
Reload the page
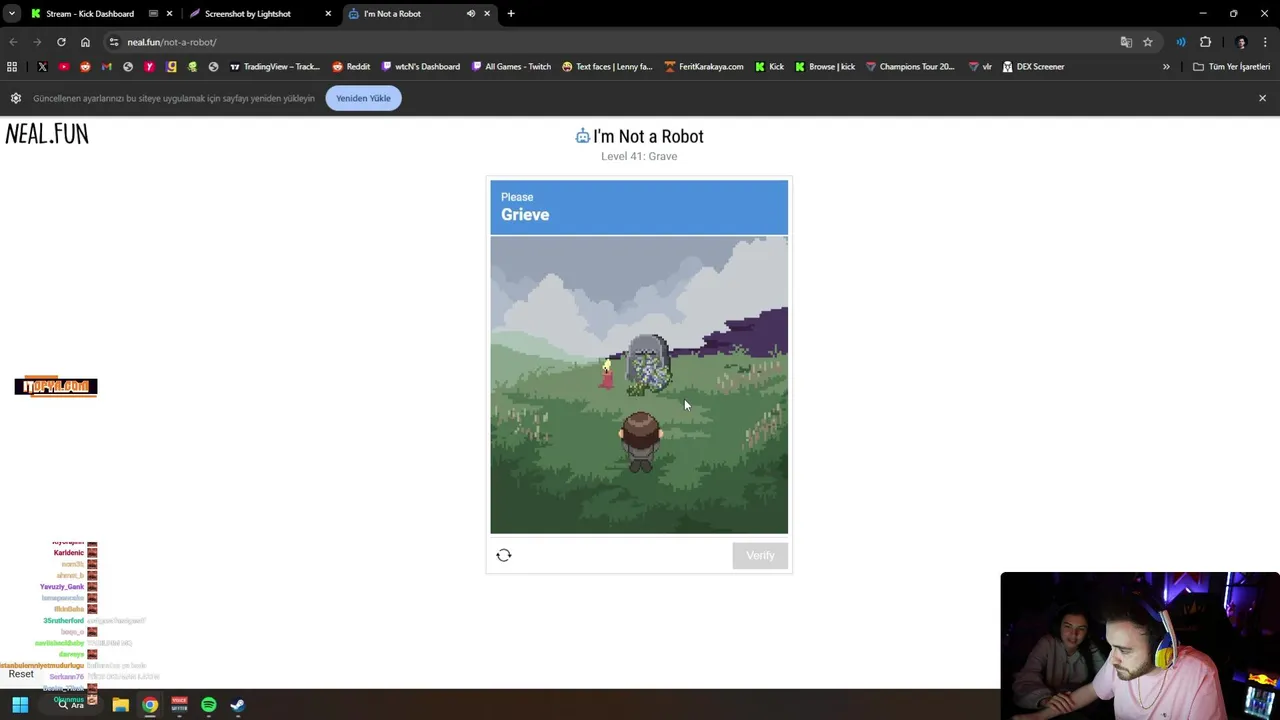click(61, 42)
